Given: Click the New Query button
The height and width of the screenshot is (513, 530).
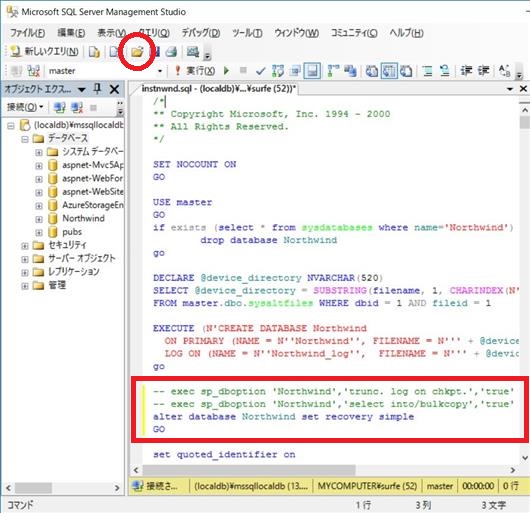Looking at the screenshot, I should point(44,52).
